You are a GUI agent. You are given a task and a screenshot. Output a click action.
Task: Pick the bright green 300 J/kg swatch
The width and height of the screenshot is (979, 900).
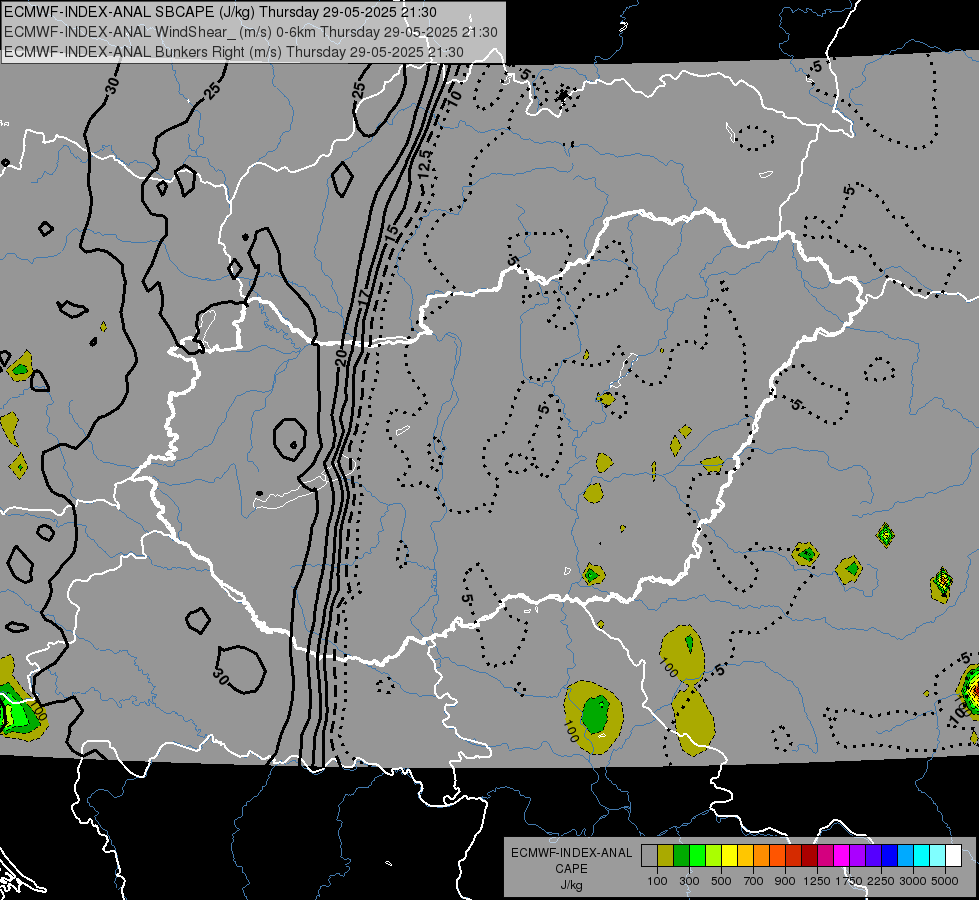click(697, 855)
